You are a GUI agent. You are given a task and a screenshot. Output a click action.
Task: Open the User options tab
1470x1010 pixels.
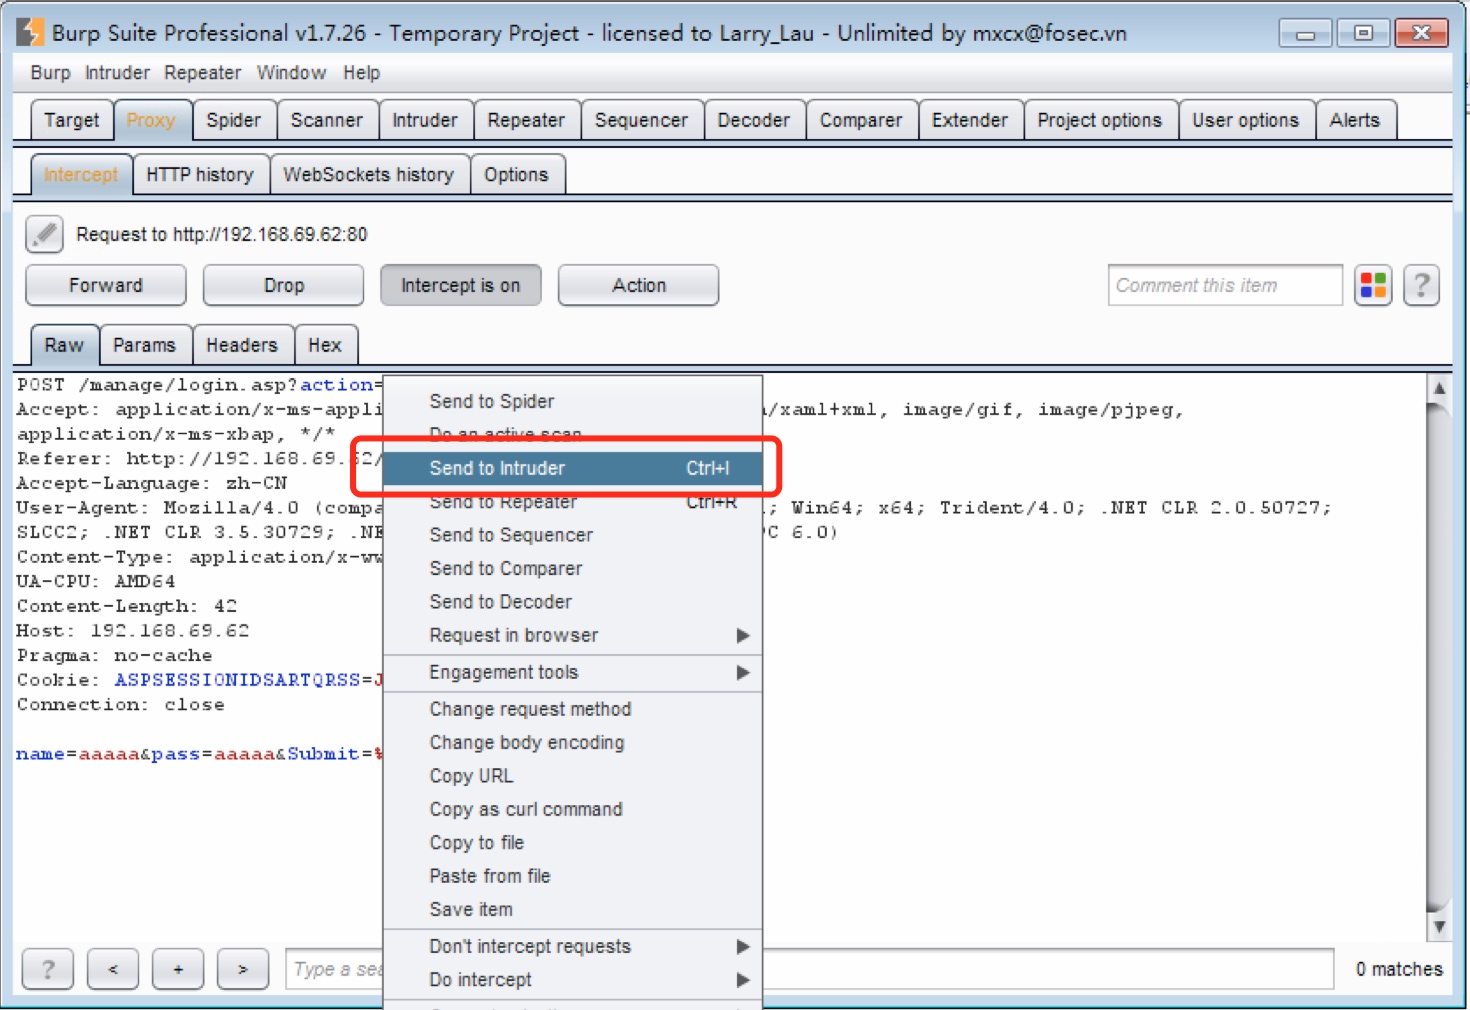point(1246,120)
